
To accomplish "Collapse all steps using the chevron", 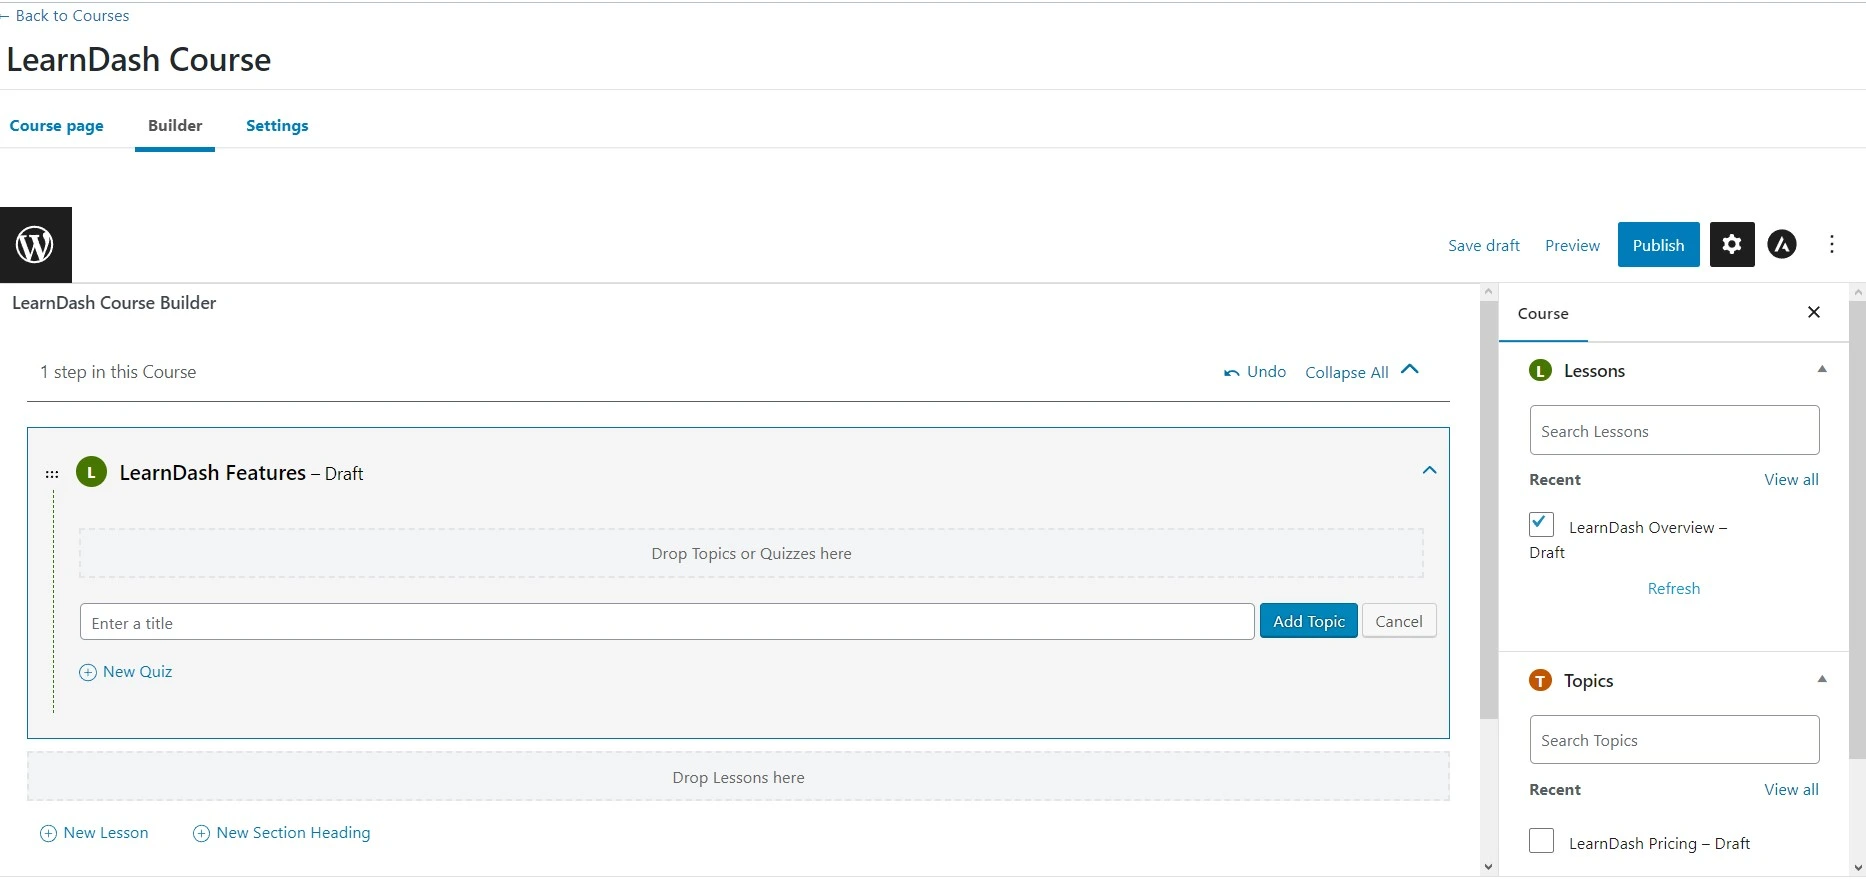I will point(1410,369).
